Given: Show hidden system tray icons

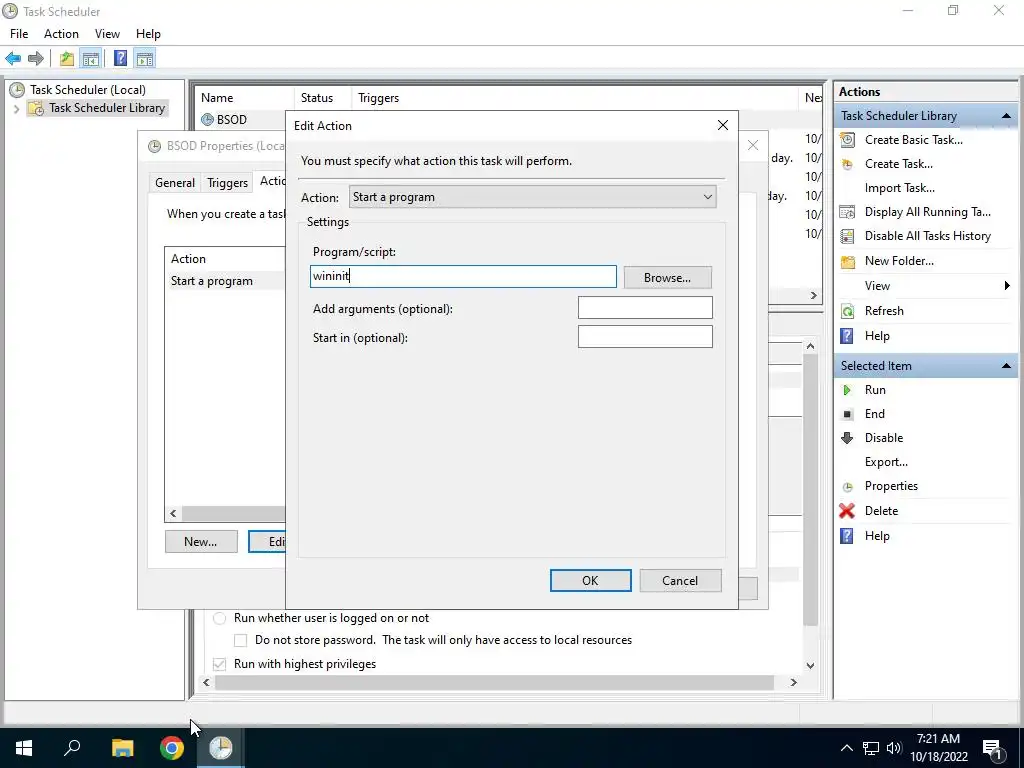Looking at the screenshot, I should 846,748.
